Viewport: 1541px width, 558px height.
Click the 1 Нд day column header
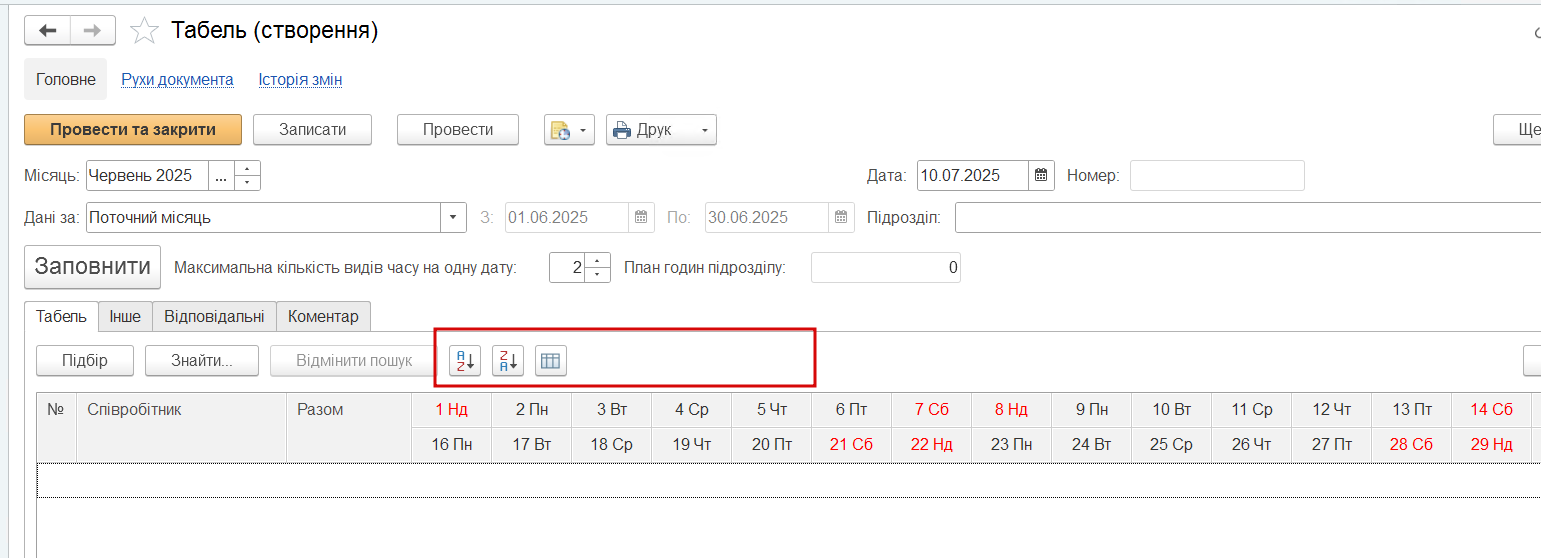coord(452,410)
